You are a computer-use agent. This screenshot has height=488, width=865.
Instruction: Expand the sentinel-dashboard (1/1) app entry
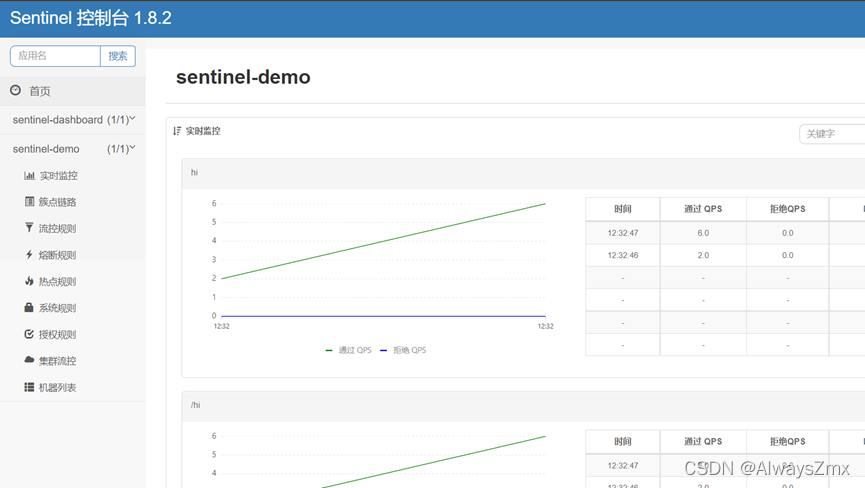click(73, 120)
